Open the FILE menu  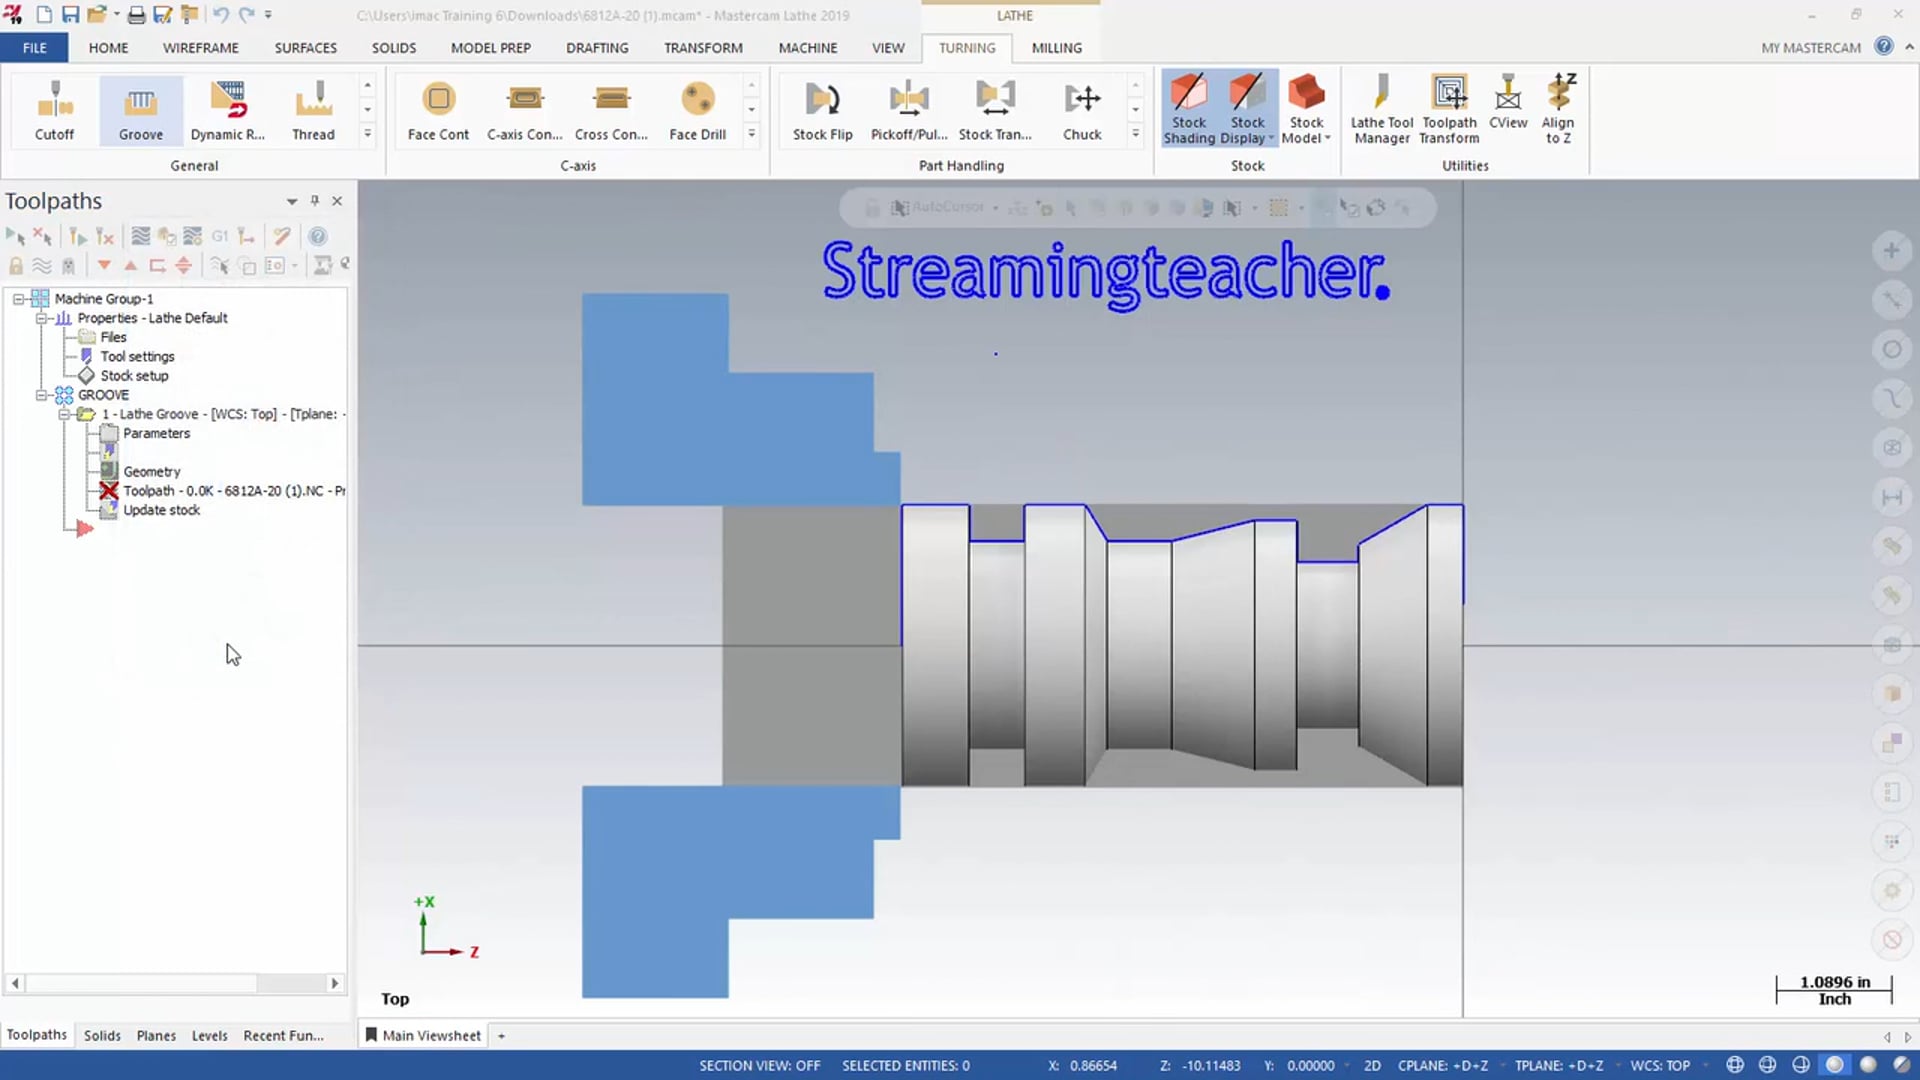point(34,48)
